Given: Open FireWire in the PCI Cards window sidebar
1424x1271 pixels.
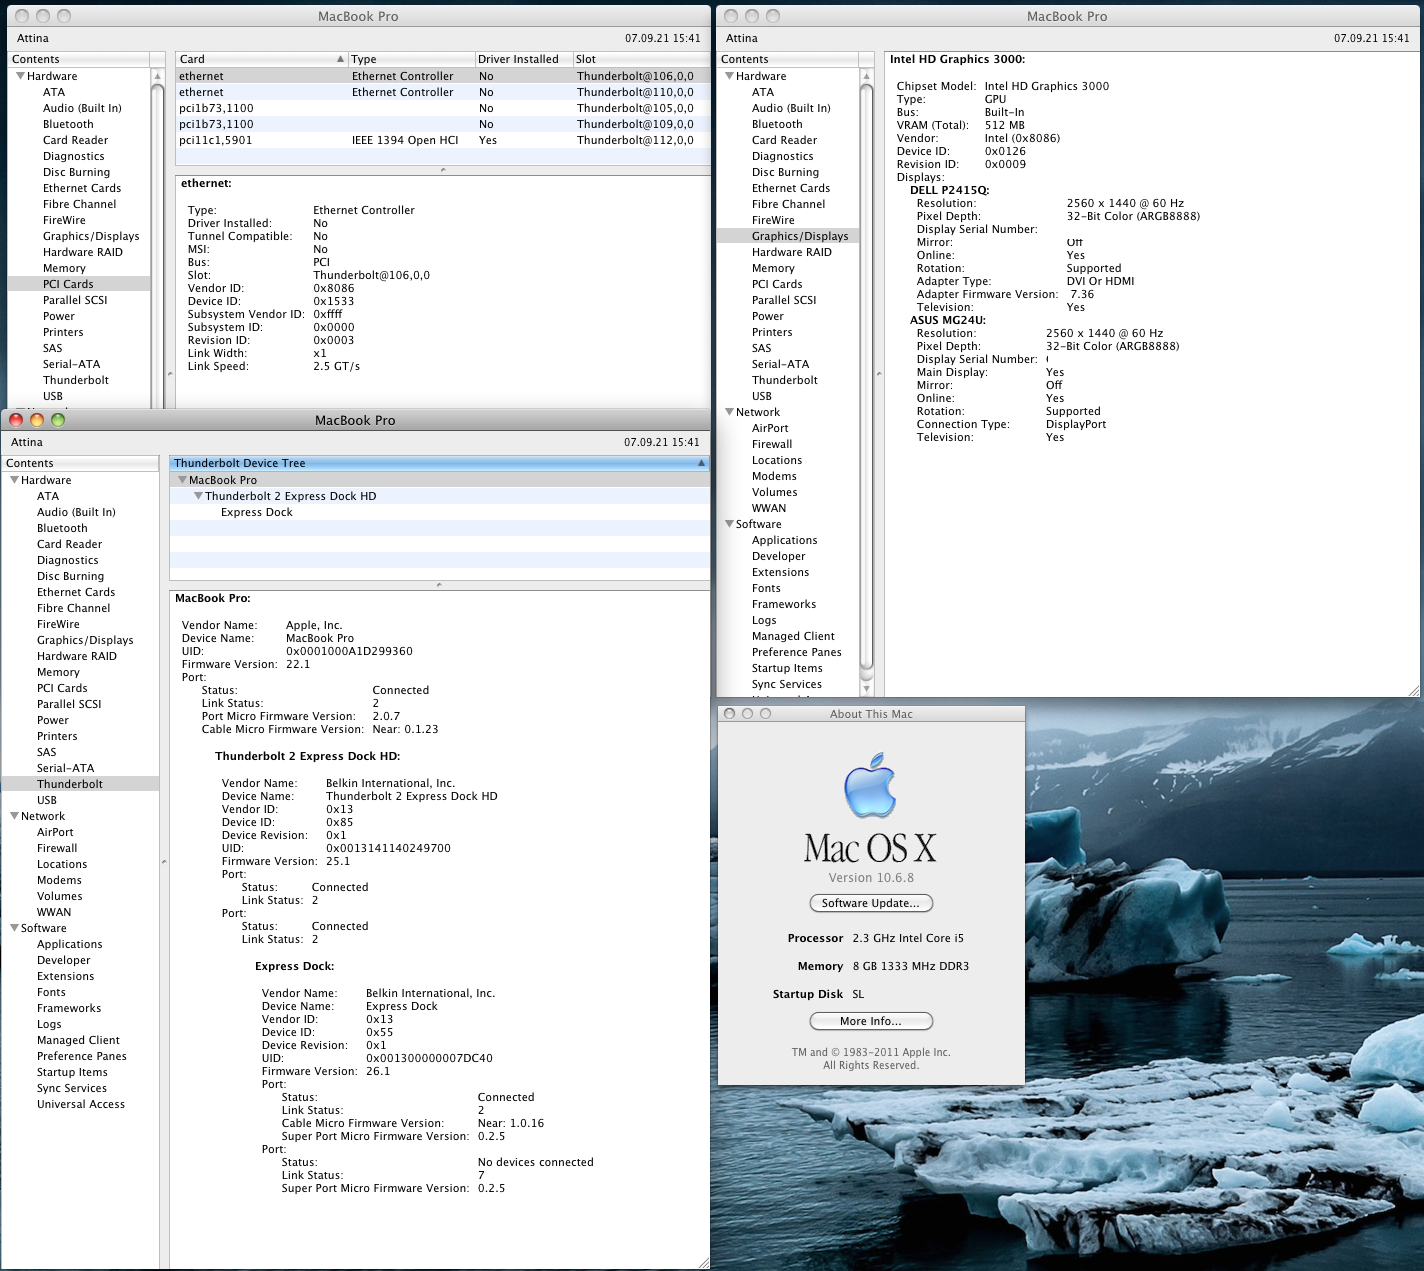Looking at the screenshot, I should coord(64,220).
